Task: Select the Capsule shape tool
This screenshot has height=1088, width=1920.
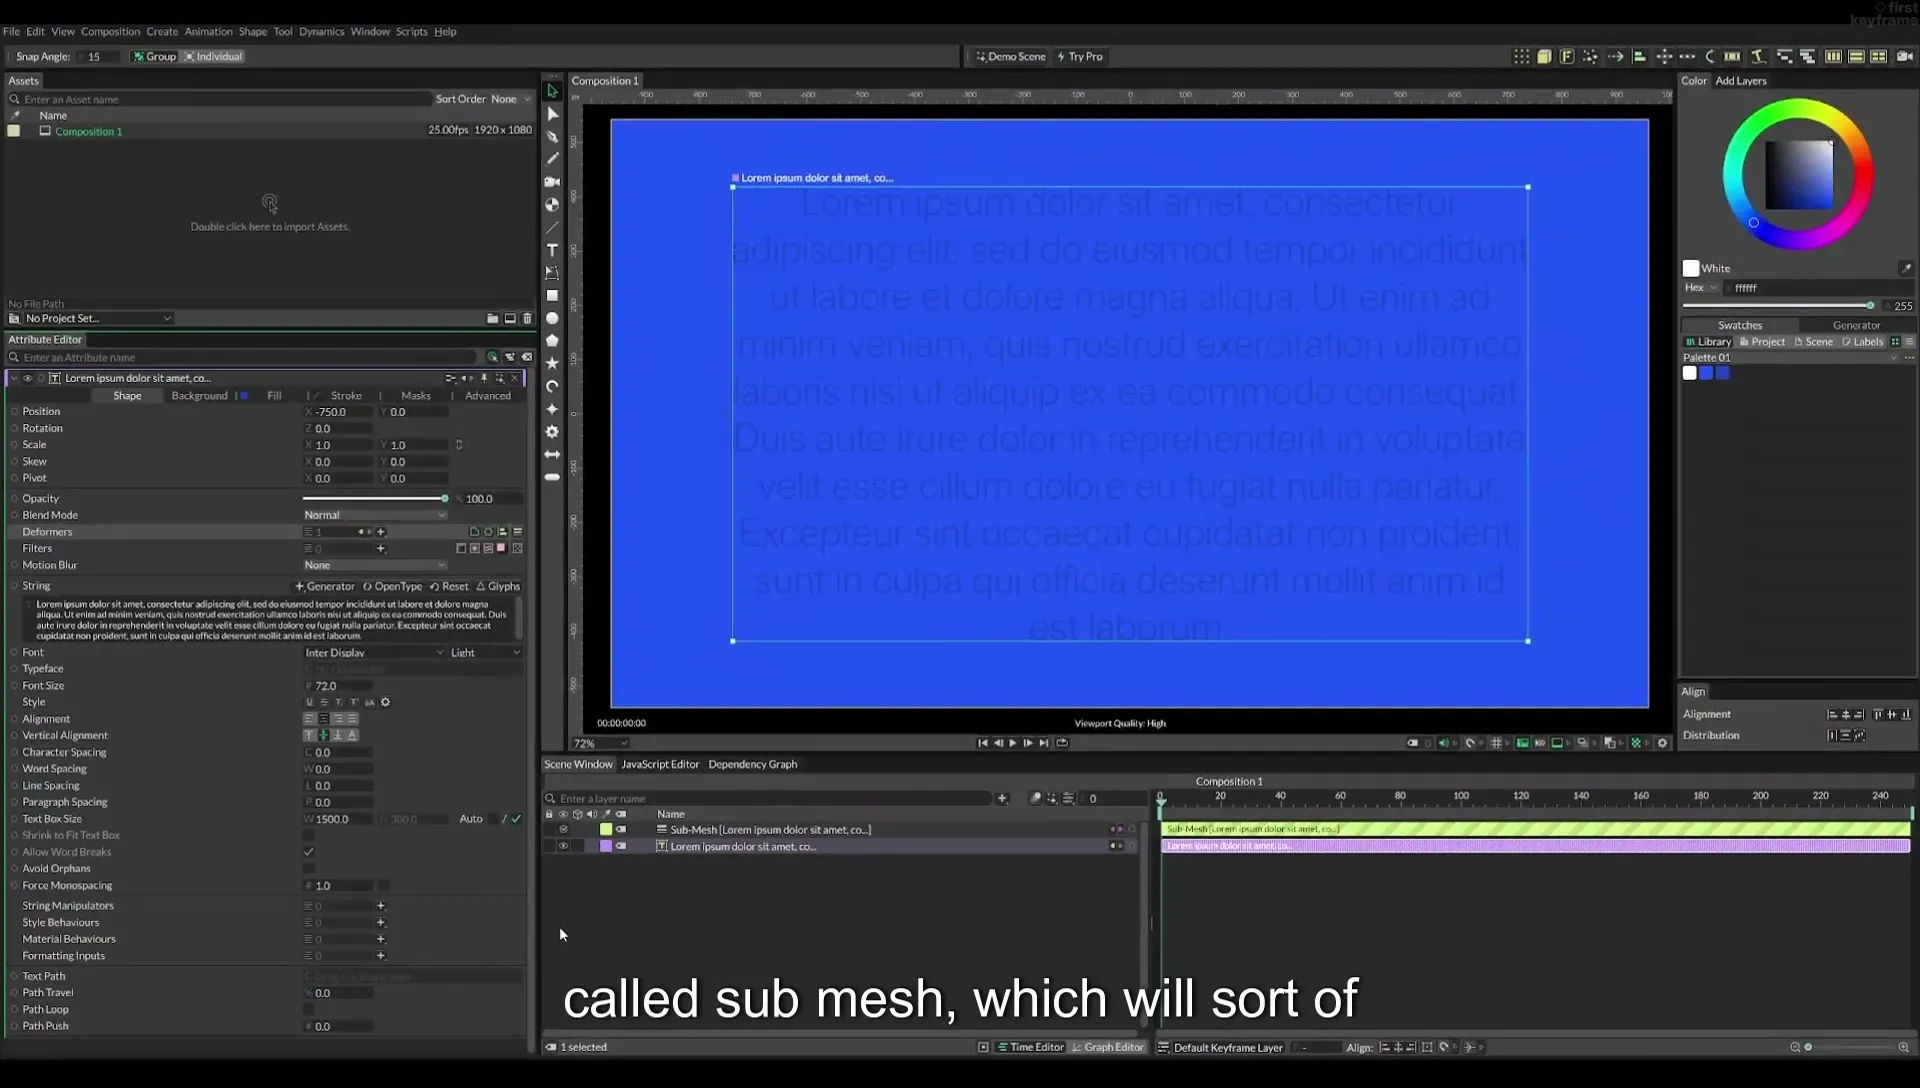Action: tap(552, 477)
